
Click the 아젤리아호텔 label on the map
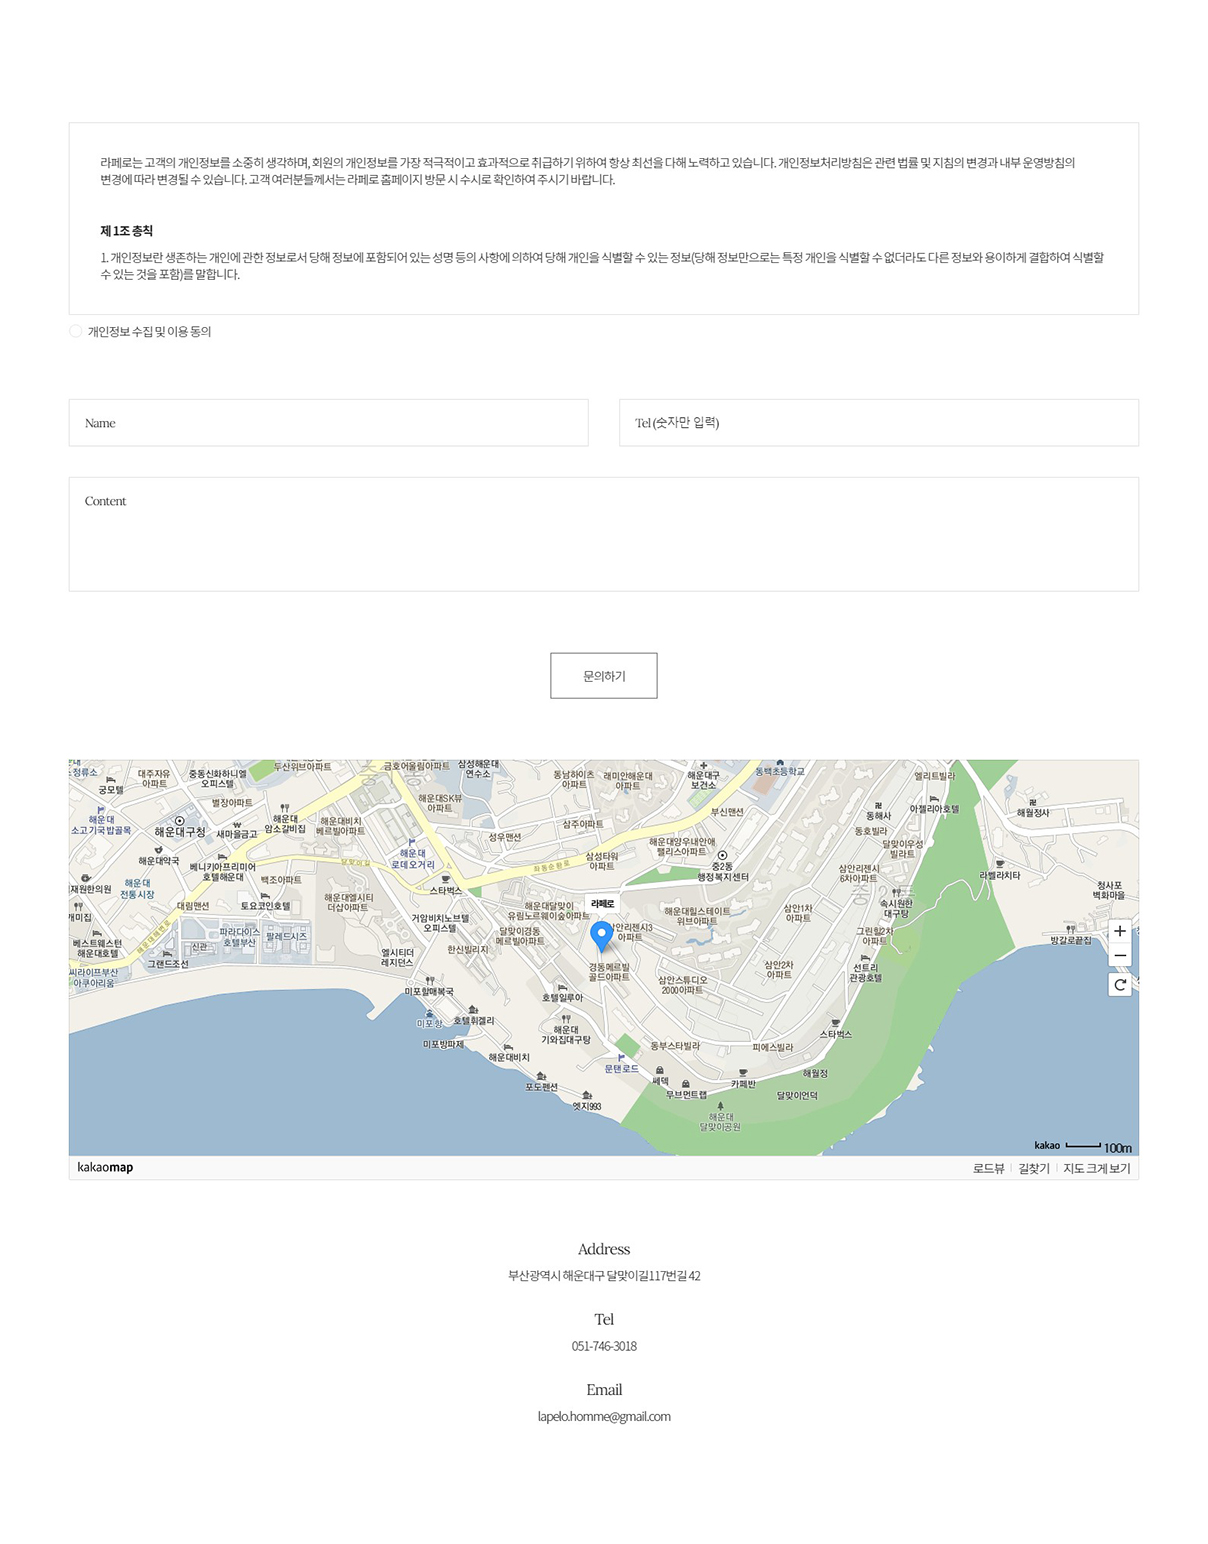(x=934, y=809)
